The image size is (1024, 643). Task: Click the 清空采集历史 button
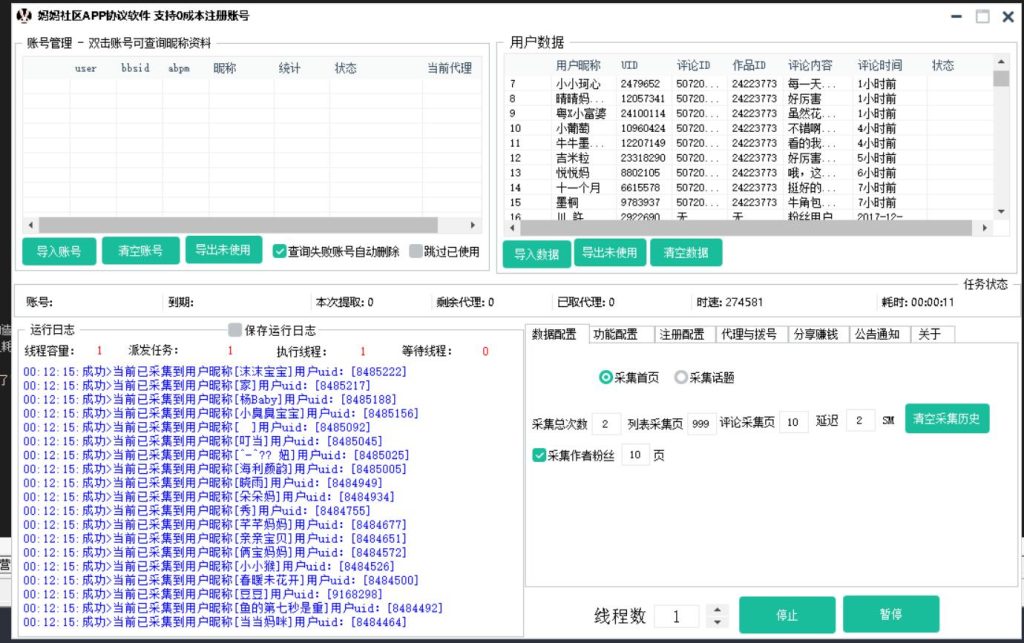tap(947, 419)
